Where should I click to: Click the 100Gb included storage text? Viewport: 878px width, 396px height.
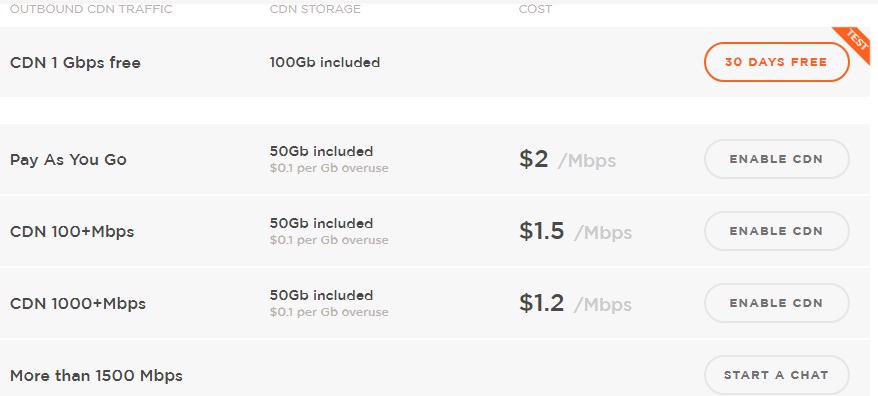pyautogui.click(x=325, y=62)
